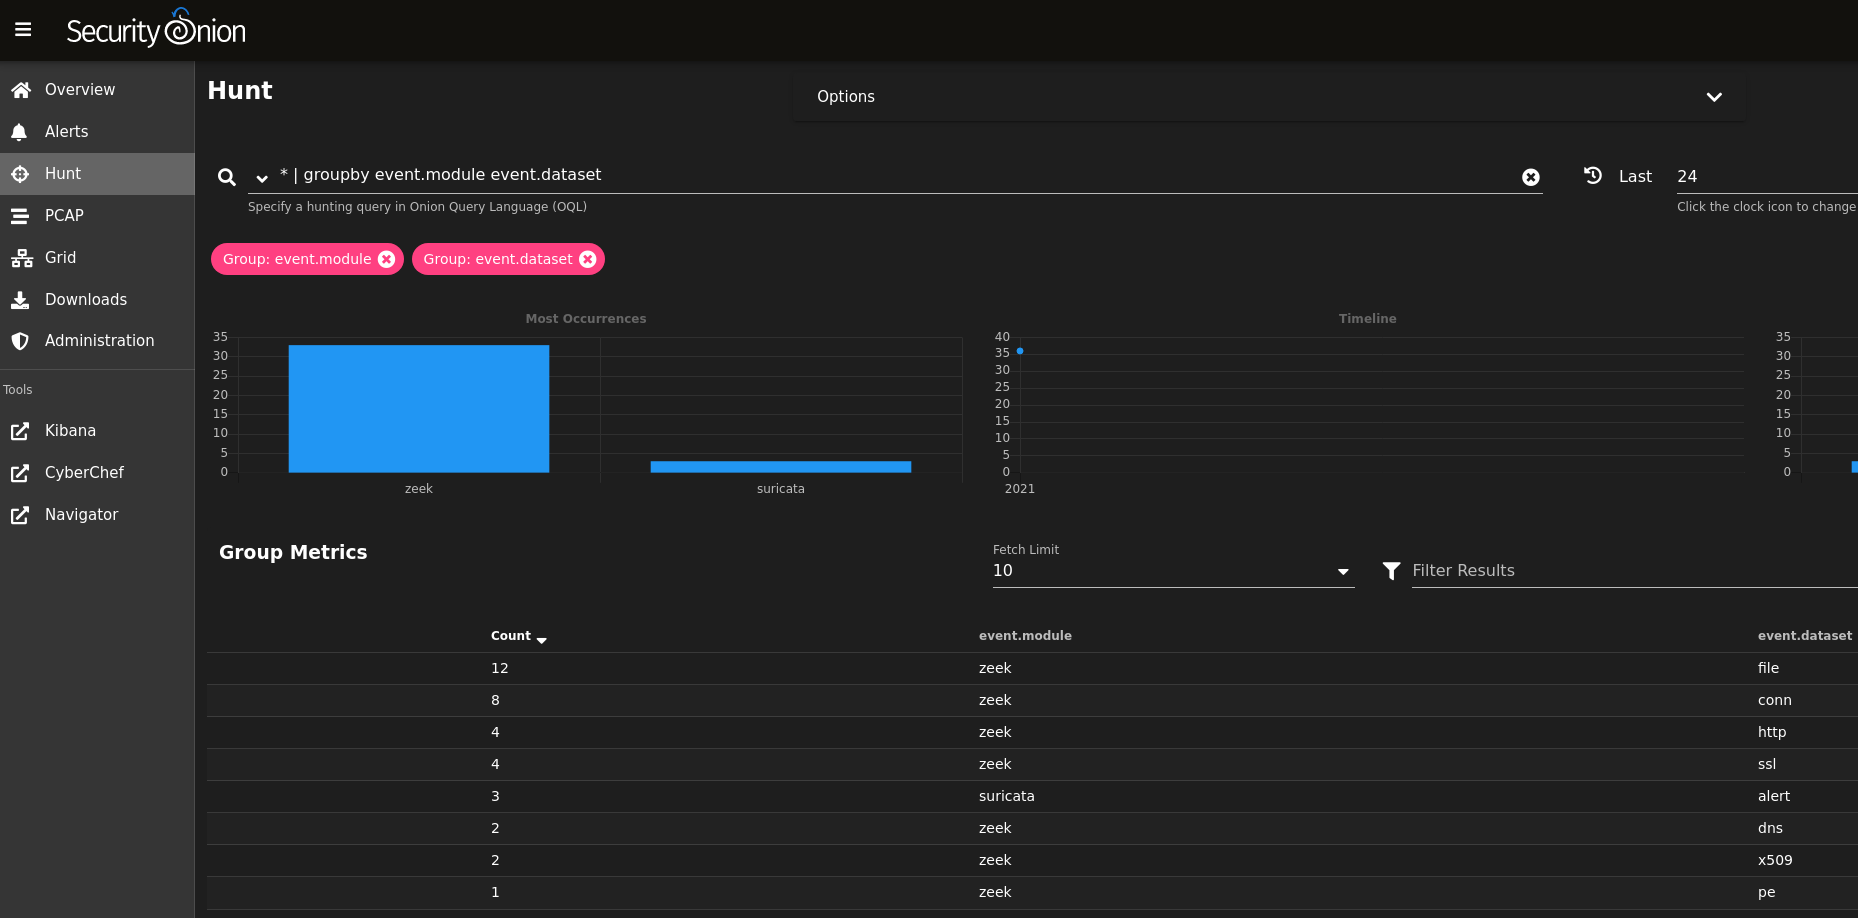Click the count 8 cell
The width and height of the screenshot is (1858, 918).
pos(495,700)
